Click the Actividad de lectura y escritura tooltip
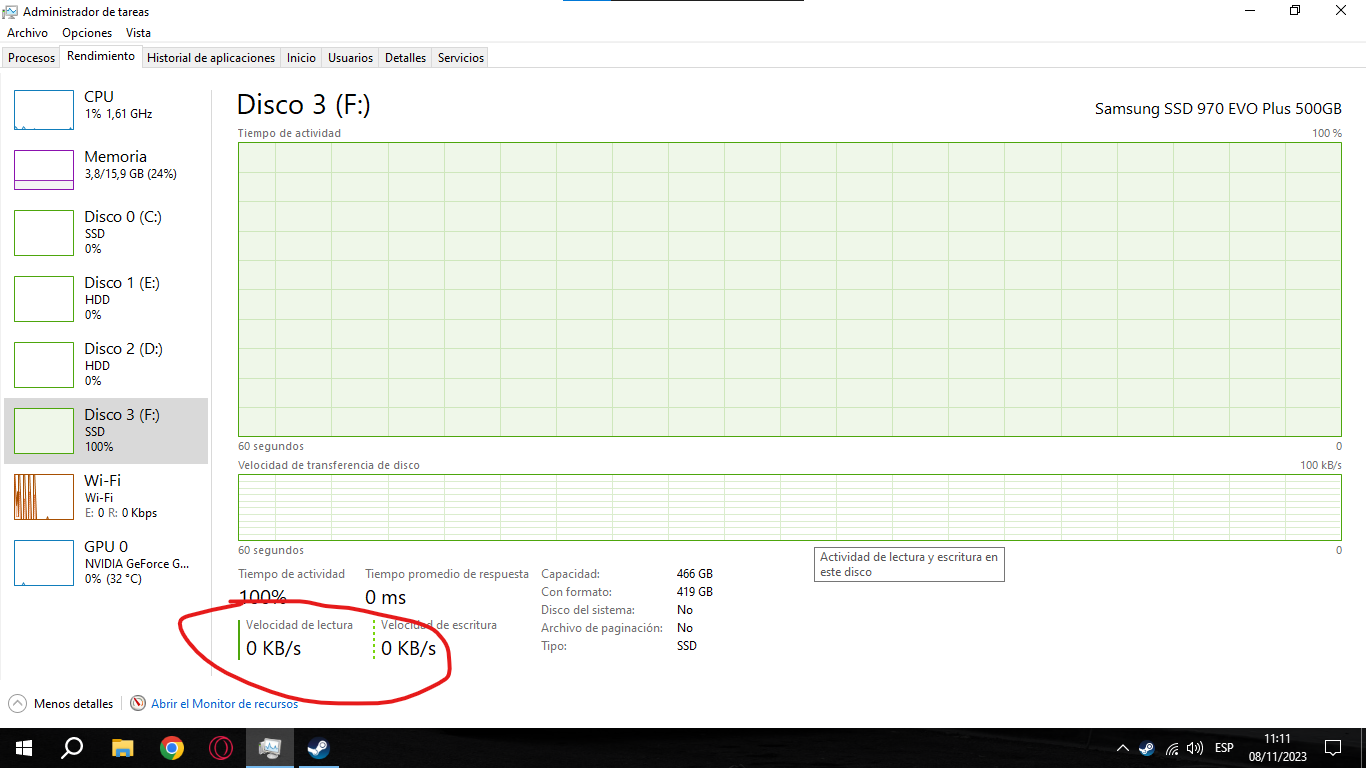The image size is (1366, 768). click(909, 565)
